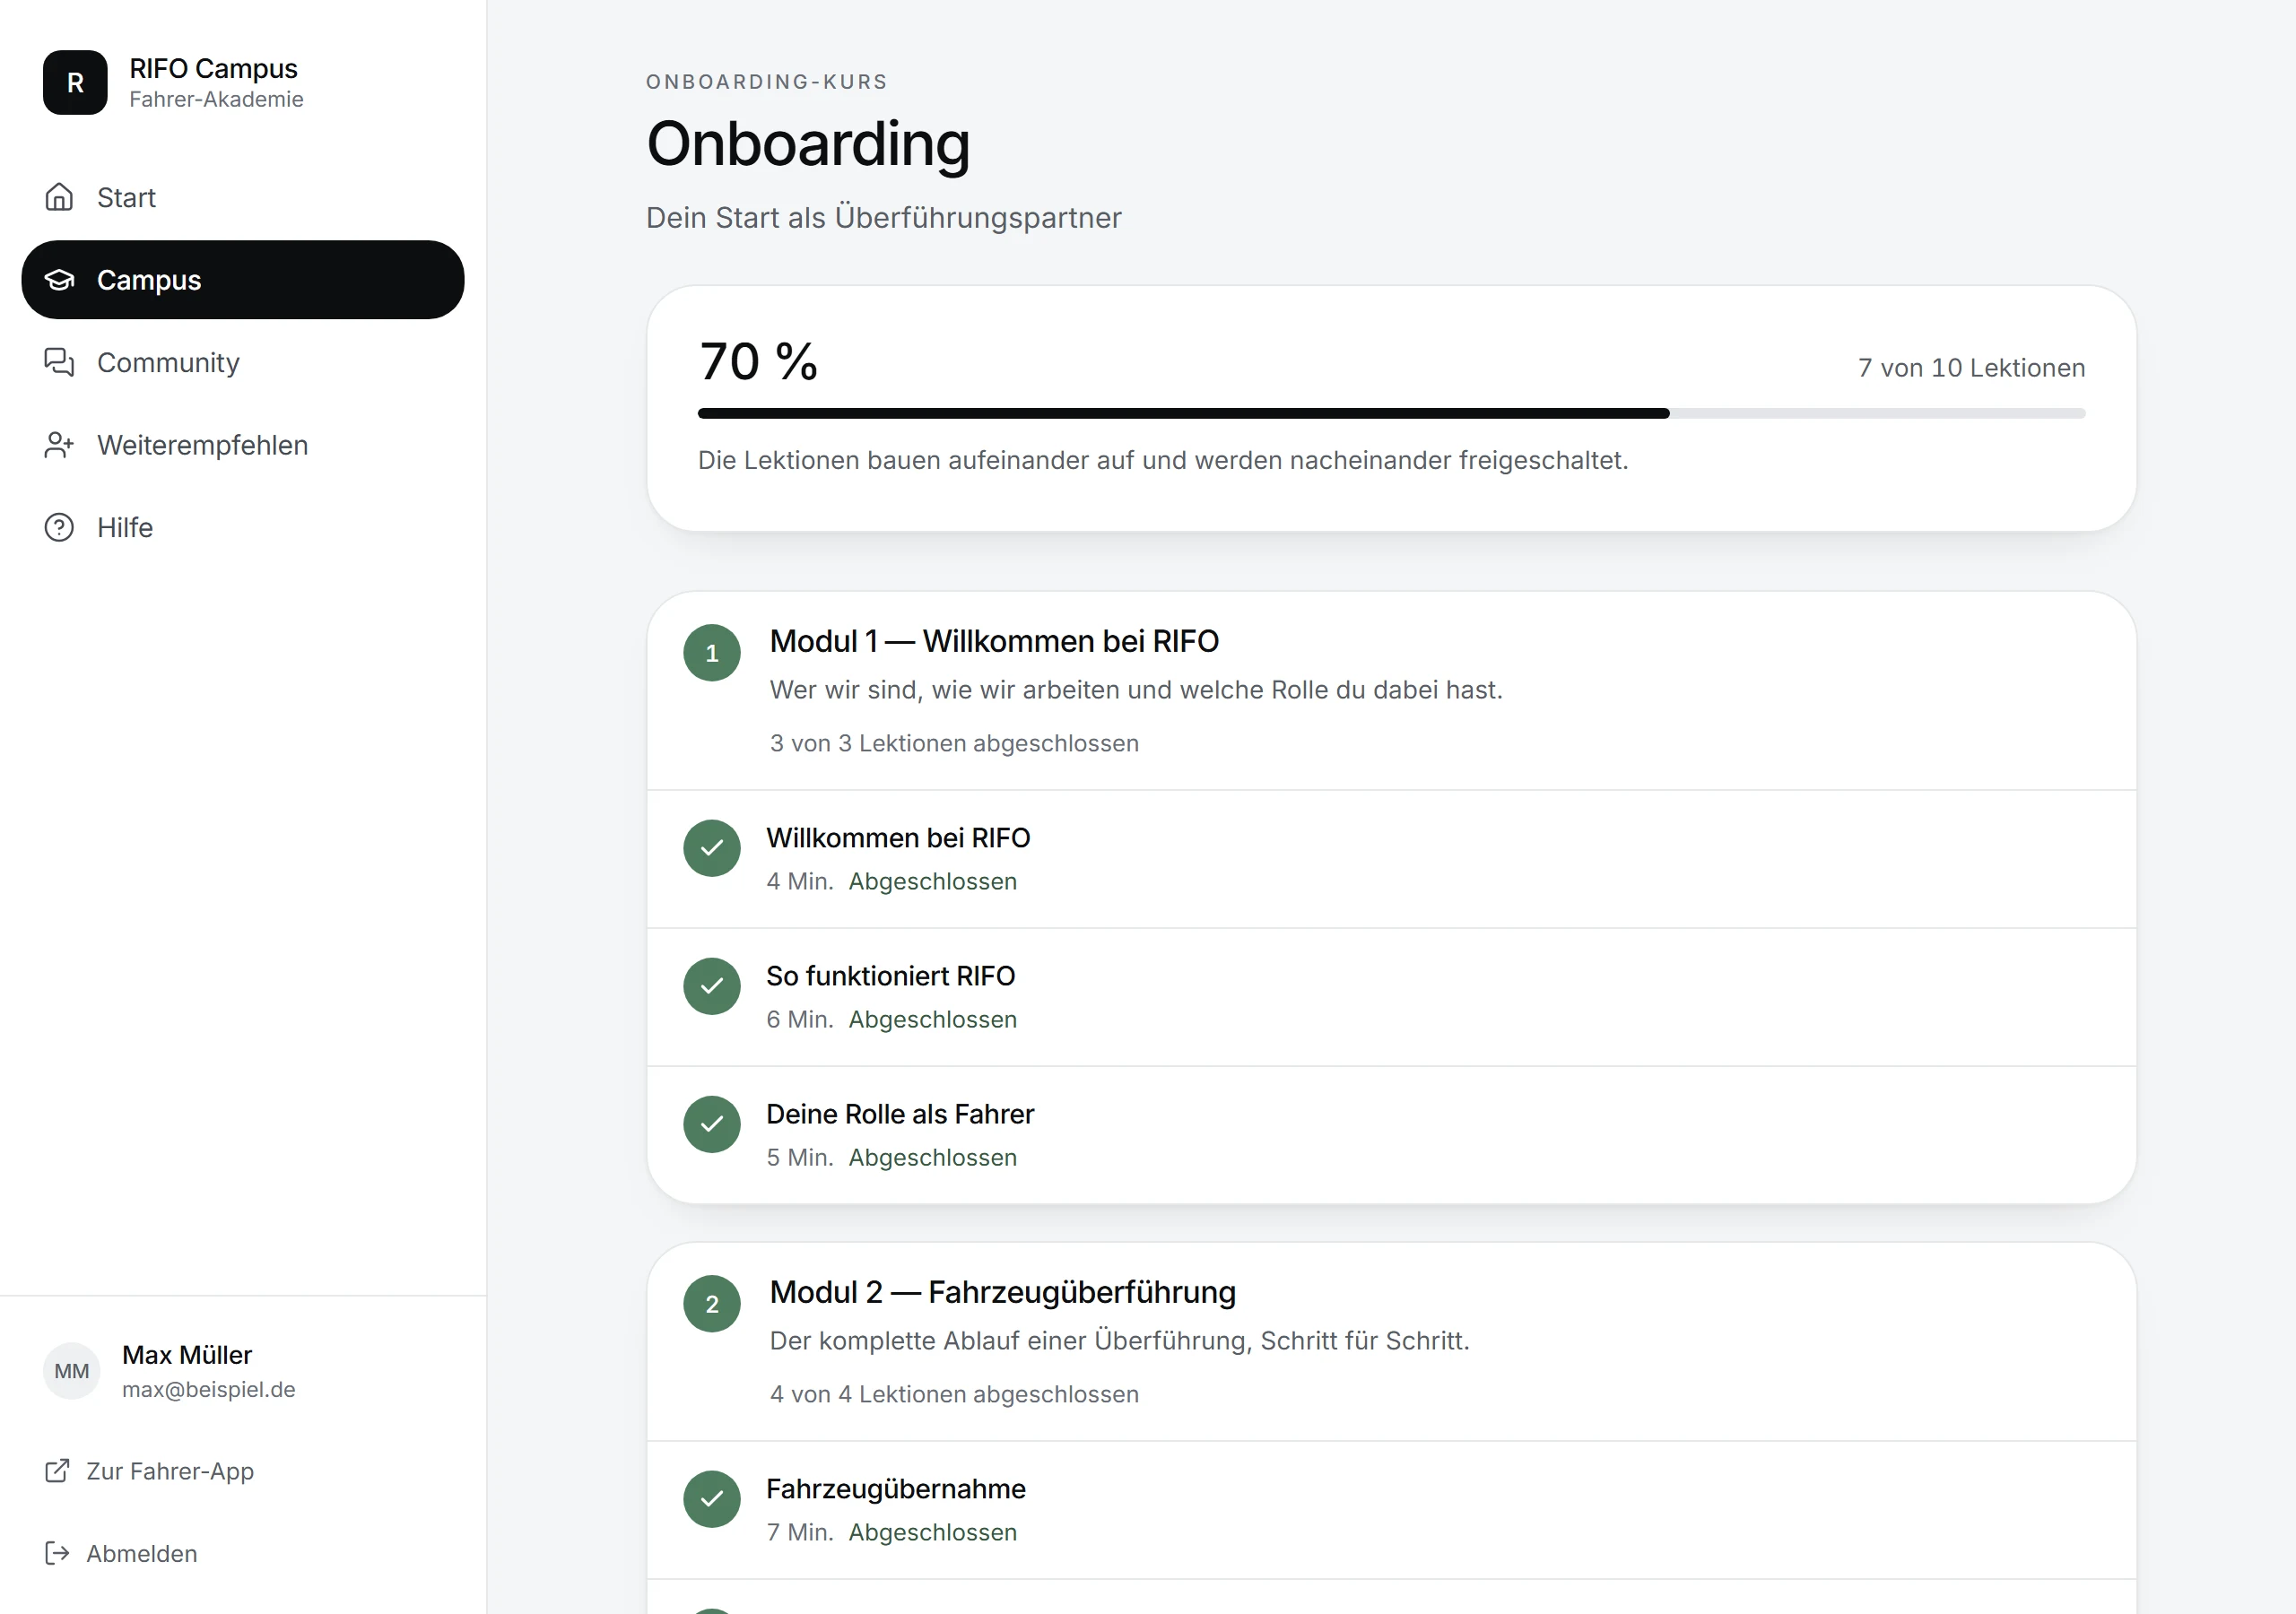
Task: Click checkmark icon for Deine Rolle als Fahrer
Action: coord(712,1124)
